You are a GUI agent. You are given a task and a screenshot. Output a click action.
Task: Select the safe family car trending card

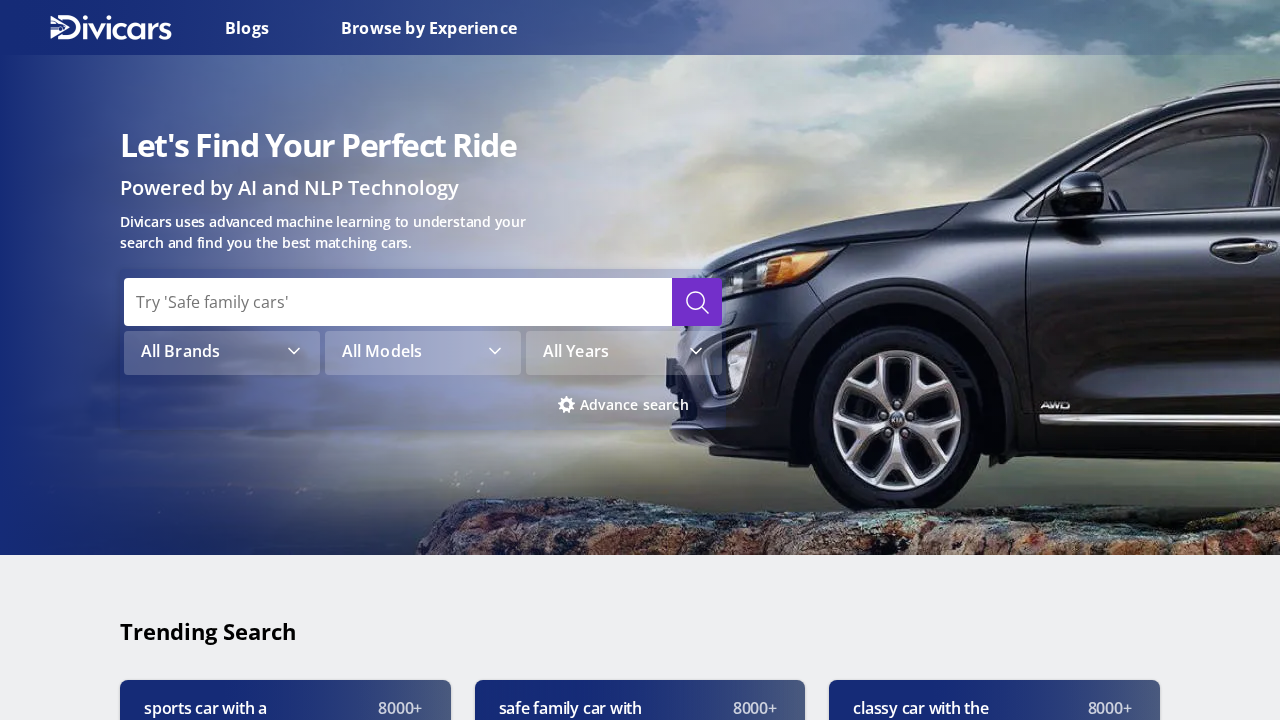coord(640,700)
